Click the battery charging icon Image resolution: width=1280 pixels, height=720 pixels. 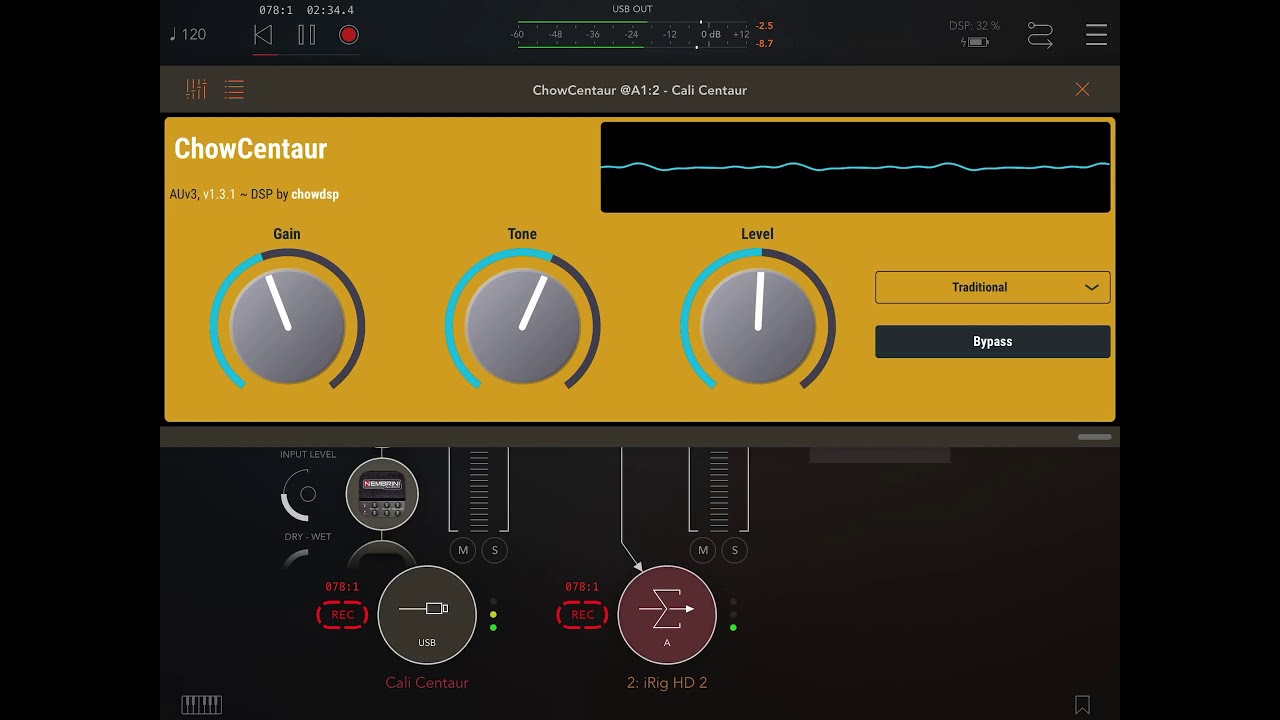tap(974, 42)
